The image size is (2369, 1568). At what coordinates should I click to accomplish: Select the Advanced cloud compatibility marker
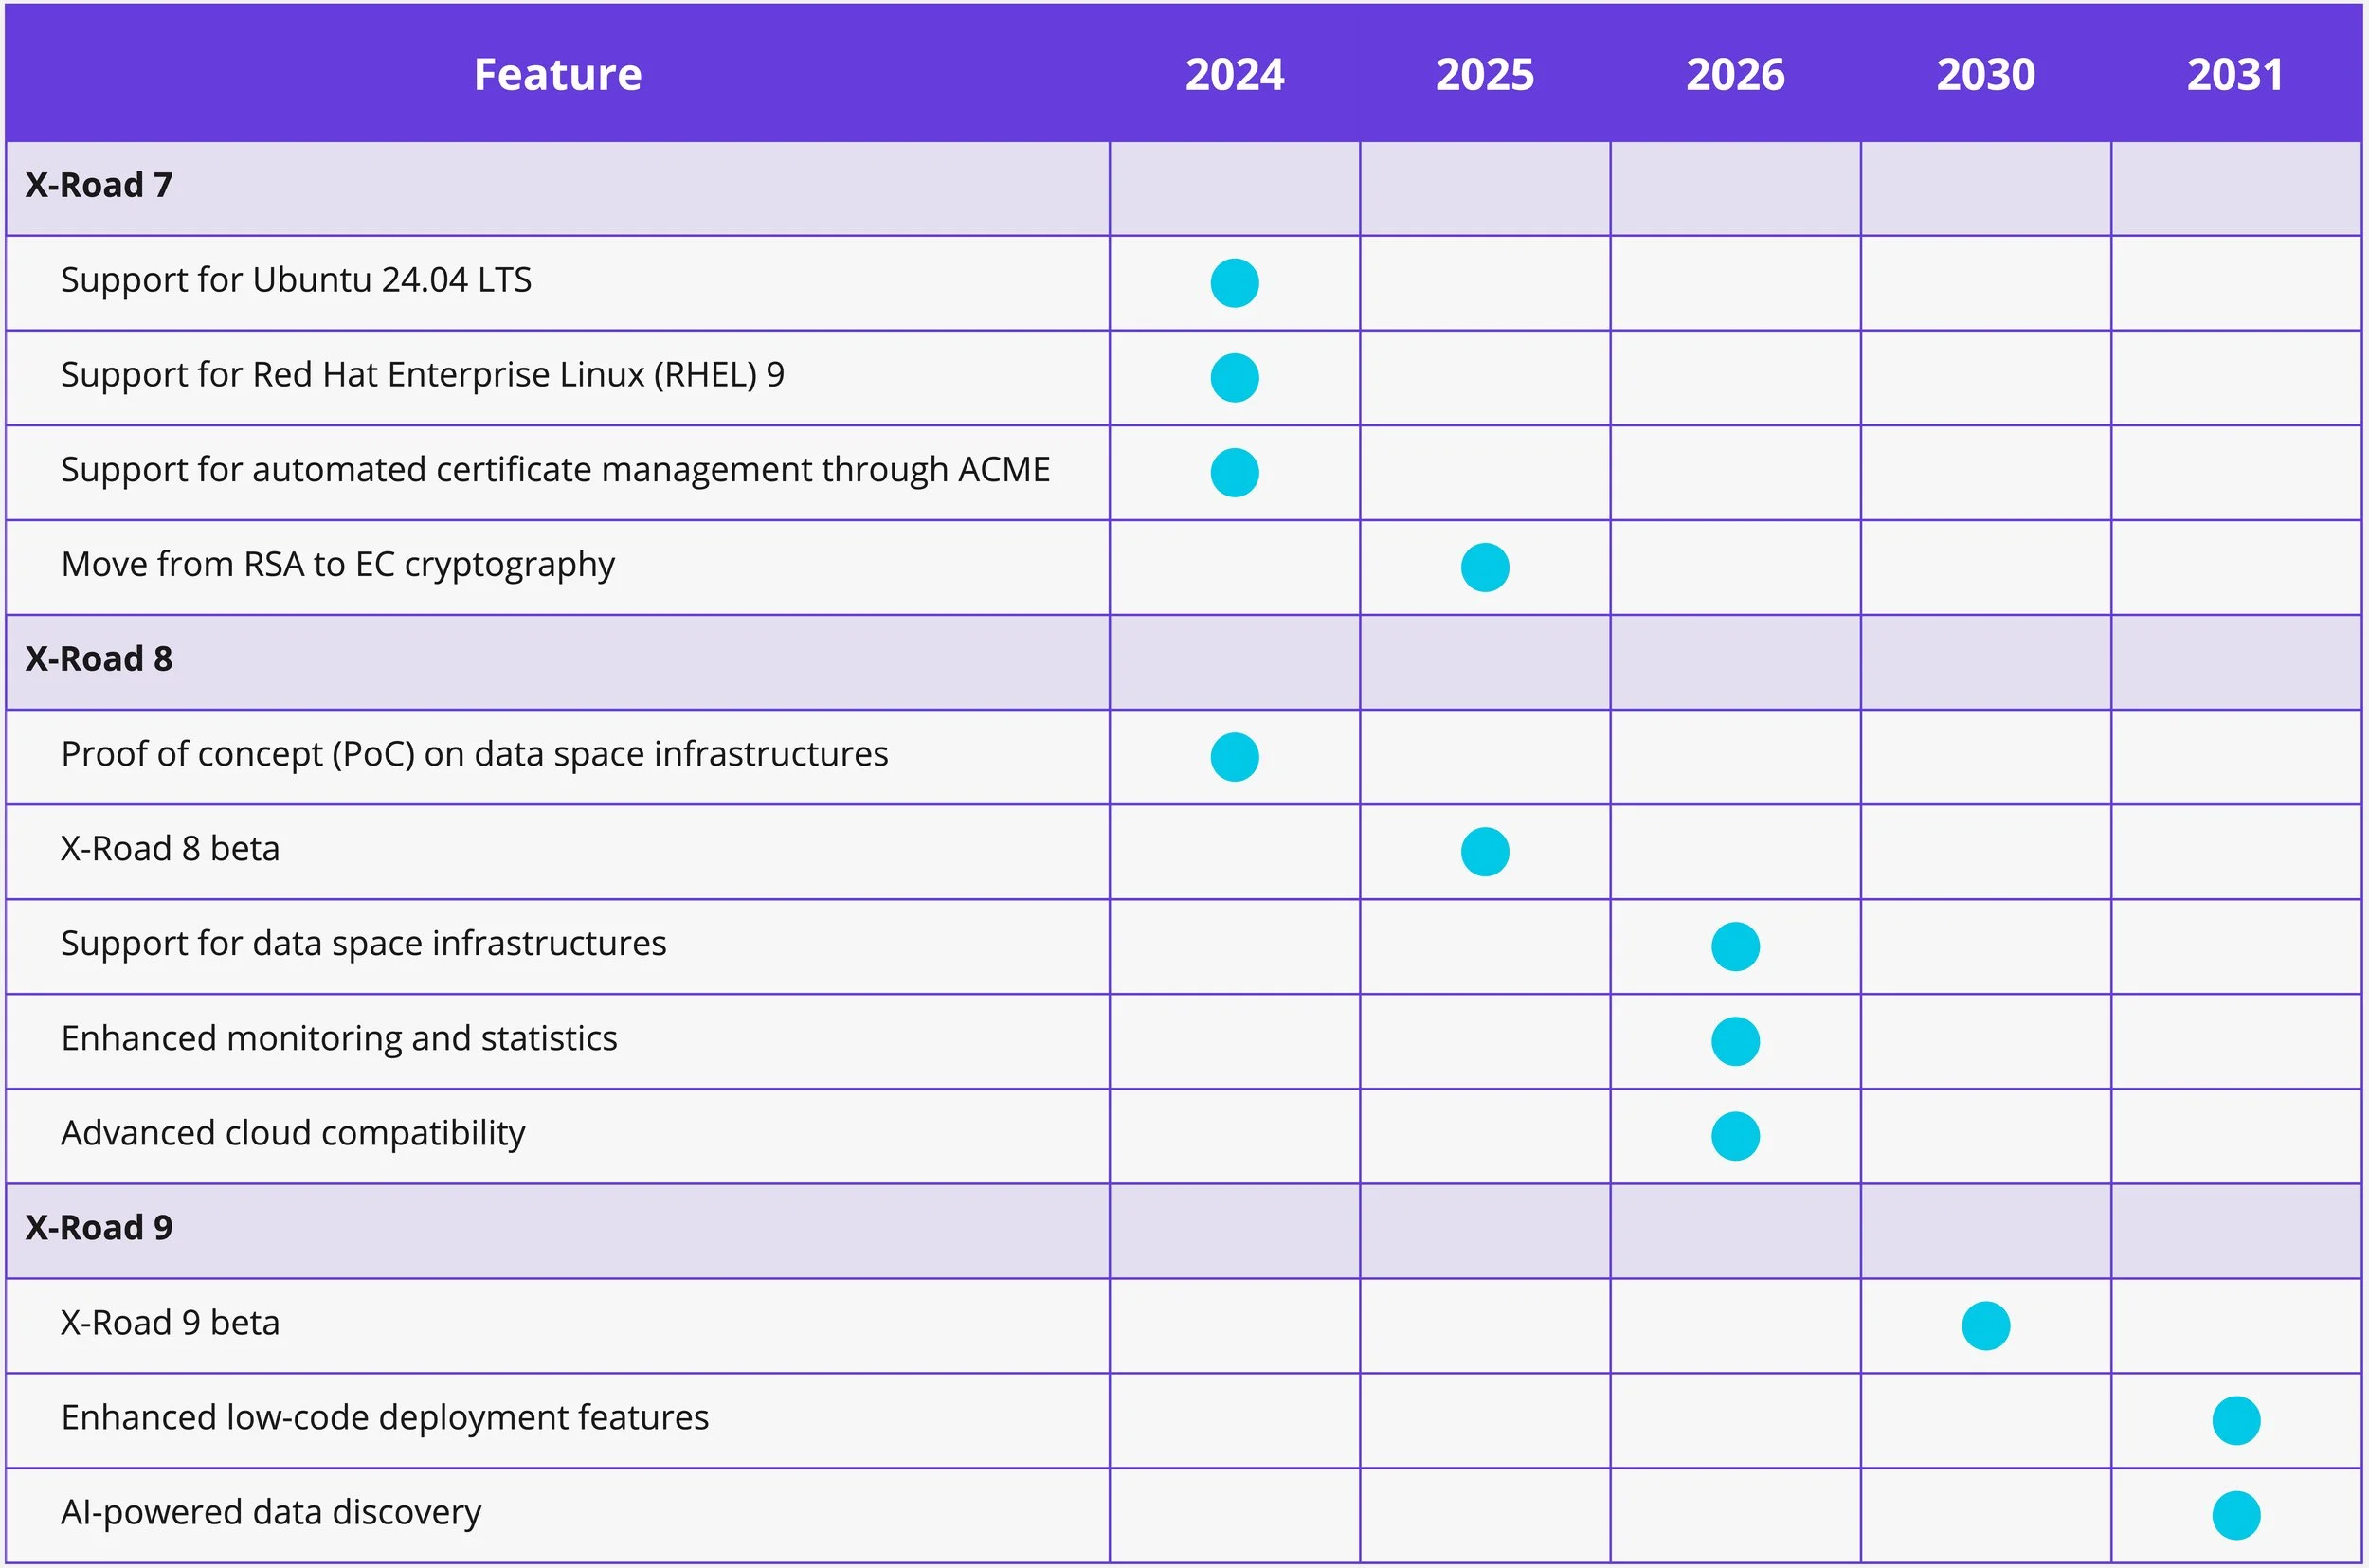[1735, 1134]
